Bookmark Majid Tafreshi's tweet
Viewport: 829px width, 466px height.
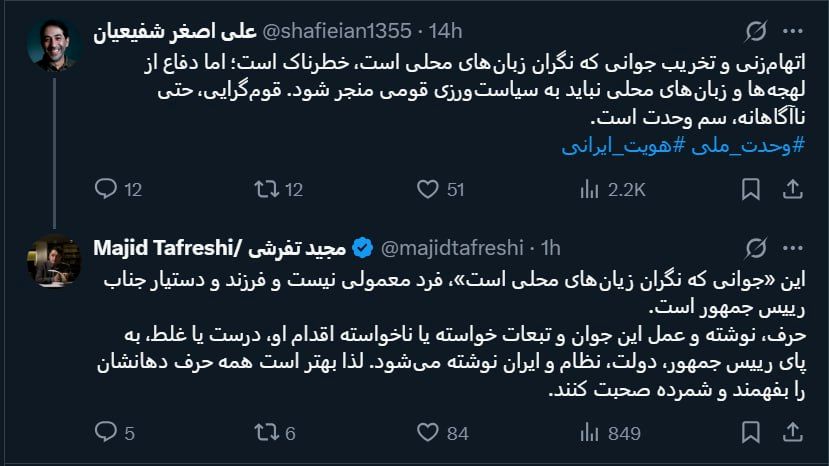click(x=750, y=432)
